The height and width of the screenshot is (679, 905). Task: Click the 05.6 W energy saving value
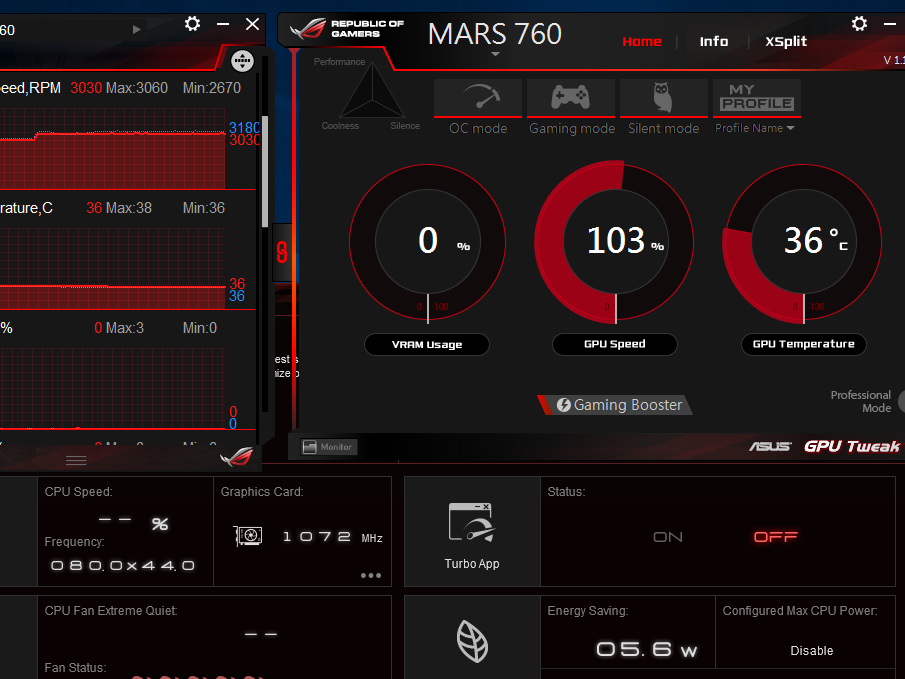[646, 650]
